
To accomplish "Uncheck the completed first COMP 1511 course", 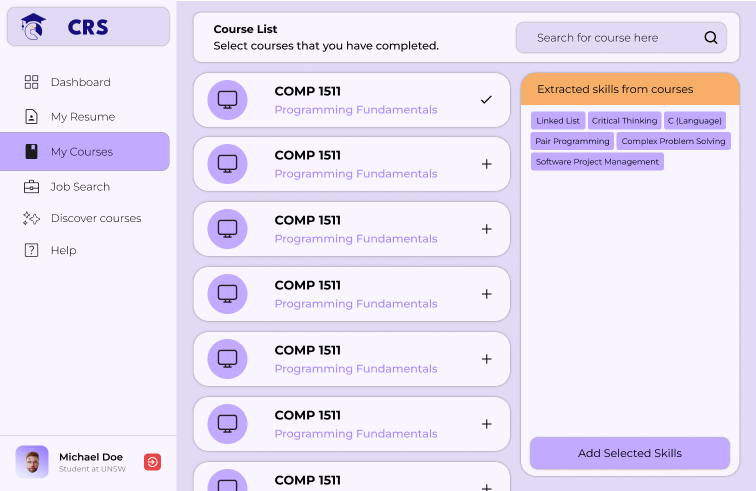I will 486,100.
